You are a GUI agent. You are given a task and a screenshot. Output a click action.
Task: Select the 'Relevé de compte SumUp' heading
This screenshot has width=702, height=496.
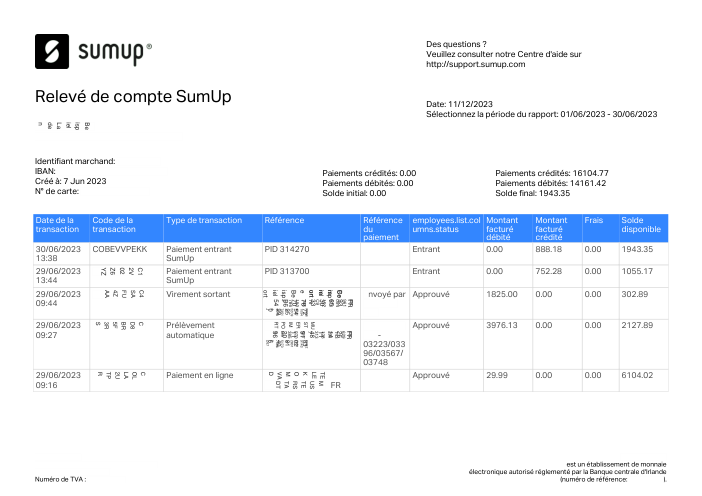coord(133,96)
